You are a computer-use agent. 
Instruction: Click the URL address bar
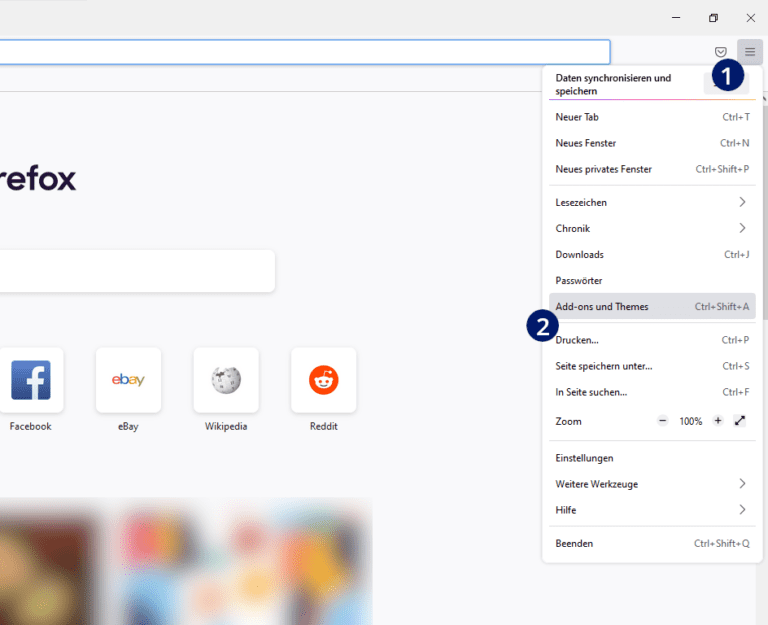coord(300,52)
